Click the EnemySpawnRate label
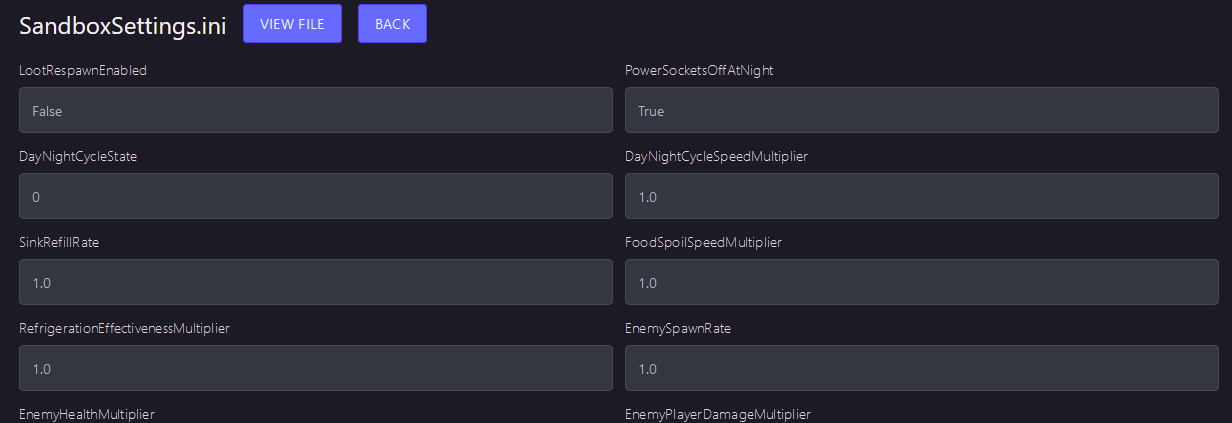 (678, 329)
